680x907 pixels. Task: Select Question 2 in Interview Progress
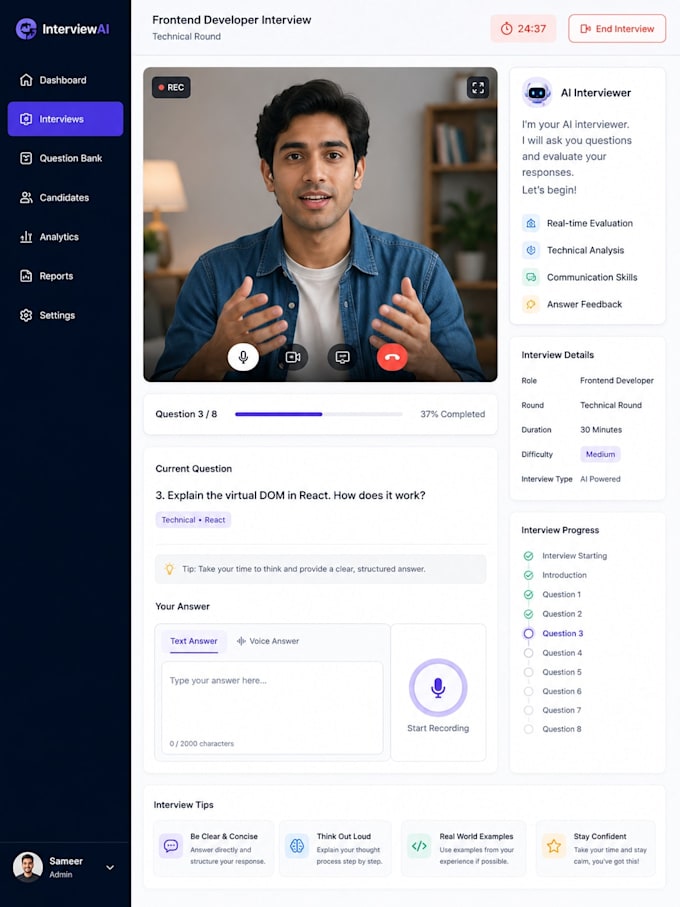[x=553, y=614]
